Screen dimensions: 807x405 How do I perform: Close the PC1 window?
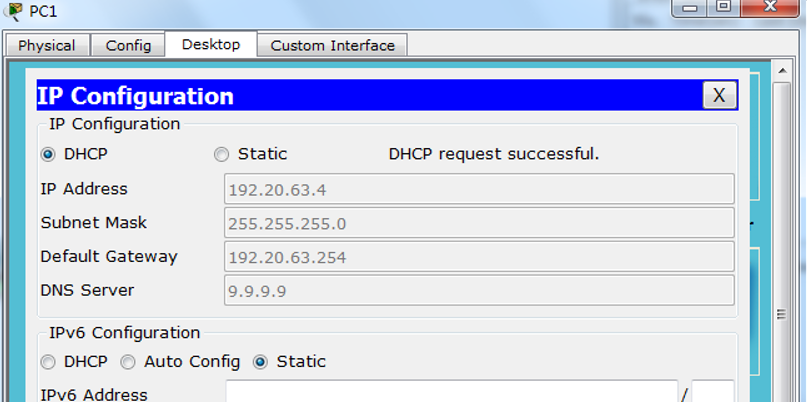770,7
